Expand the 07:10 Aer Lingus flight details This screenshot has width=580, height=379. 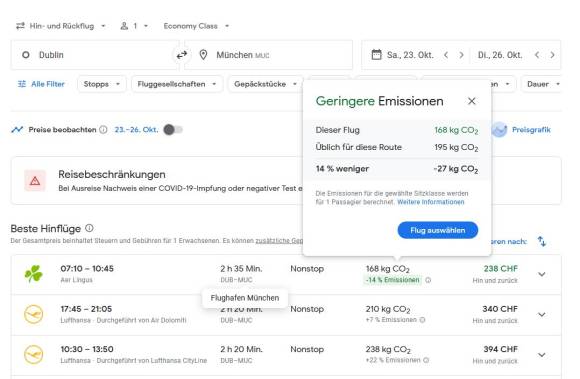(x=542, y=274)
